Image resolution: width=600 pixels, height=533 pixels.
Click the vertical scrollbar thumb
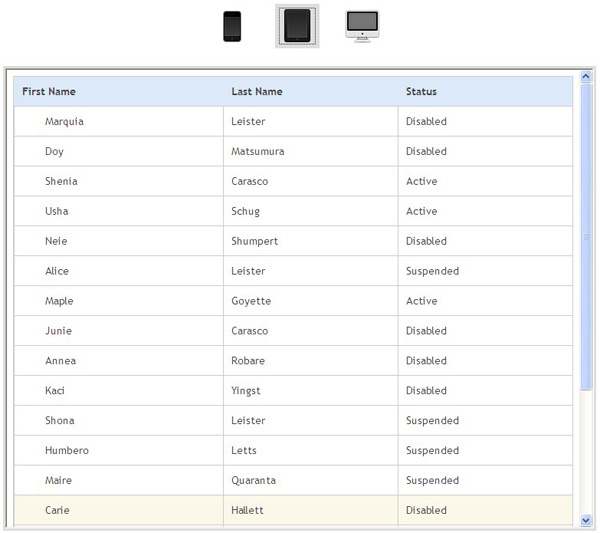[x=586, y=237]
